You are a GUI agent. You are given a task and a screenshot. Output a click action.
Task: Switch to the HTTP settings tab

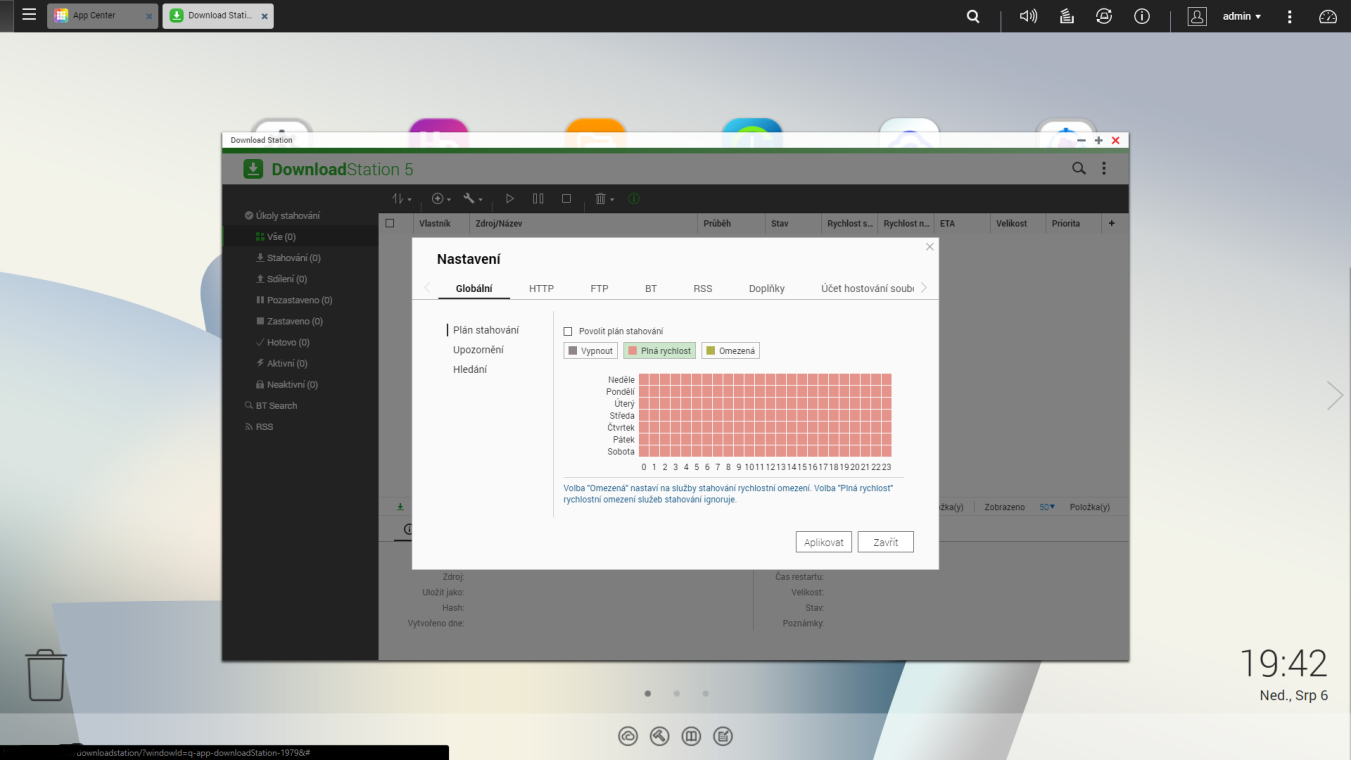(x=541, y=288)
